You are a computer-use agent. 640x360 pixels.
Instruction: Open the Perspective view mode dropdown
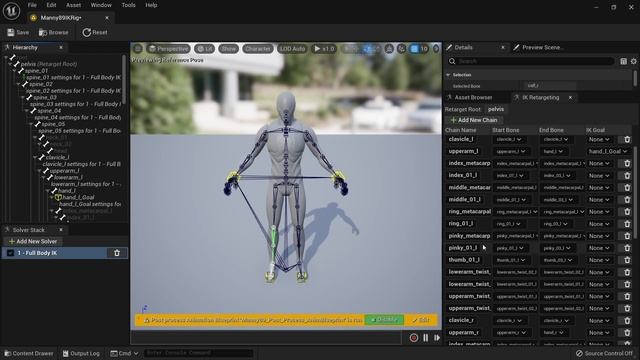168,49
